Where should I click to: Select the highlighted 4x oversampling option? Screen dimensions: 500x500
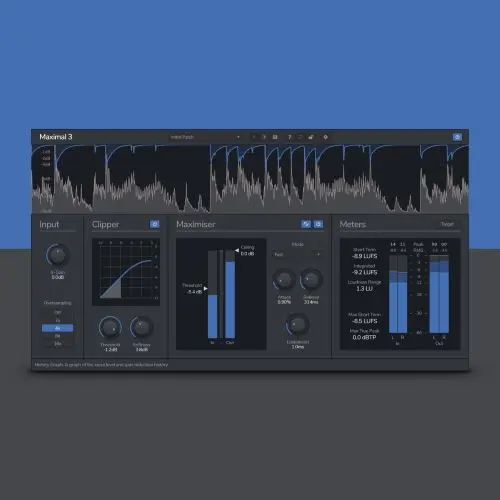58,328
